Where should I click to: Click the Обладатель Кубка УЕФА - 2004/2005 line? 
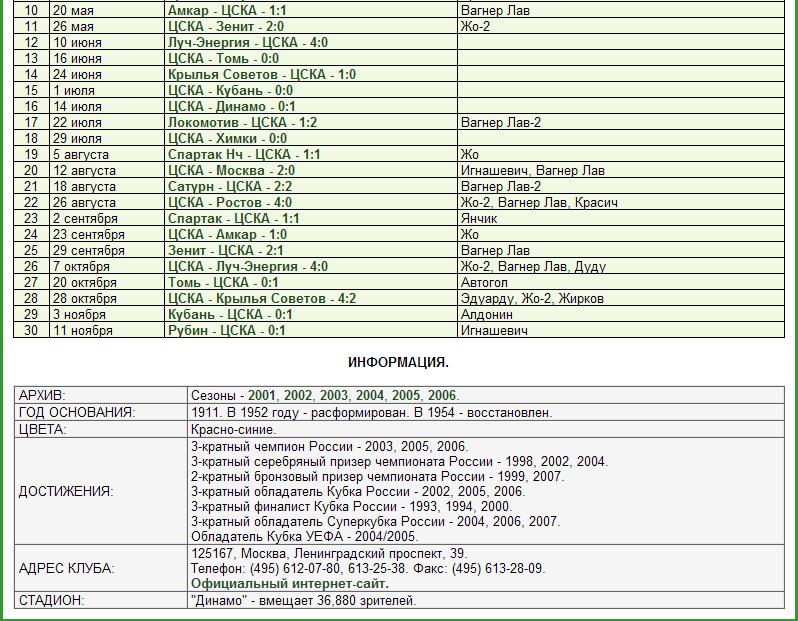(304, 537)
